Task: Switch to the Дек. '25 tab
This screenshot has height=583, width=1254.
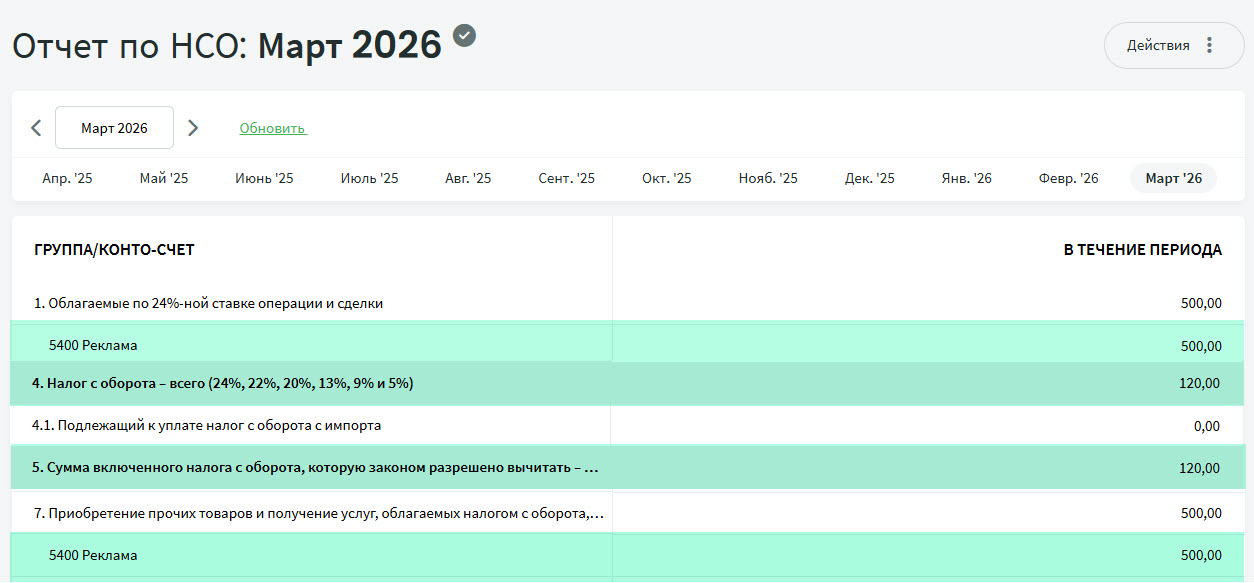Action: [x=870, y=178]
